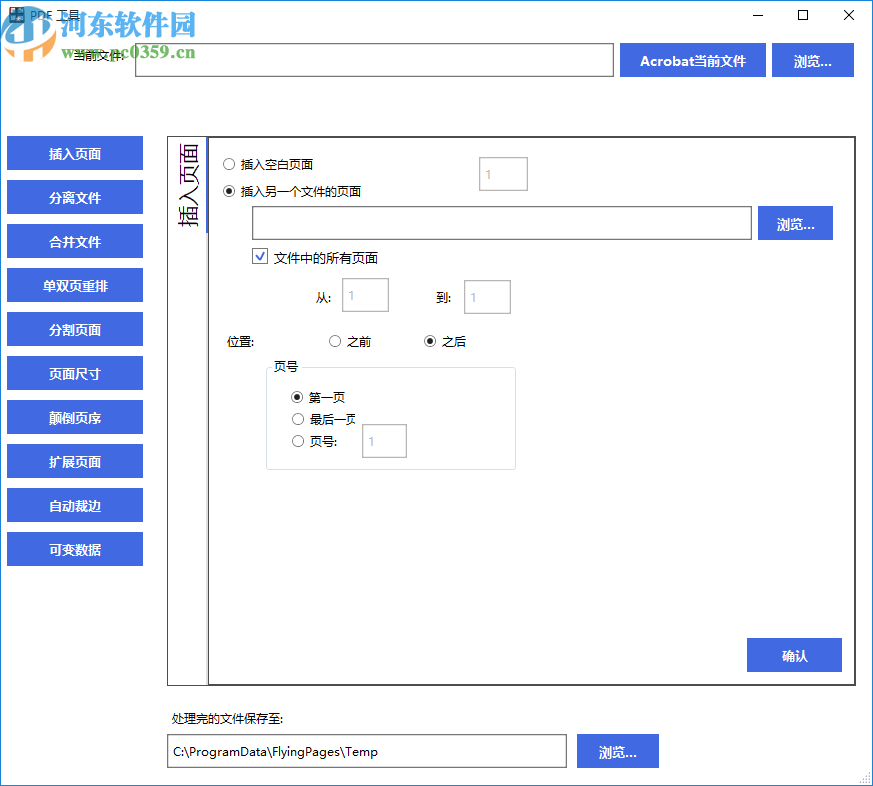This screenshot has height=786, width=873.
Task: Select the 页面尺寸 (Page Size) function
Action: 74,373
